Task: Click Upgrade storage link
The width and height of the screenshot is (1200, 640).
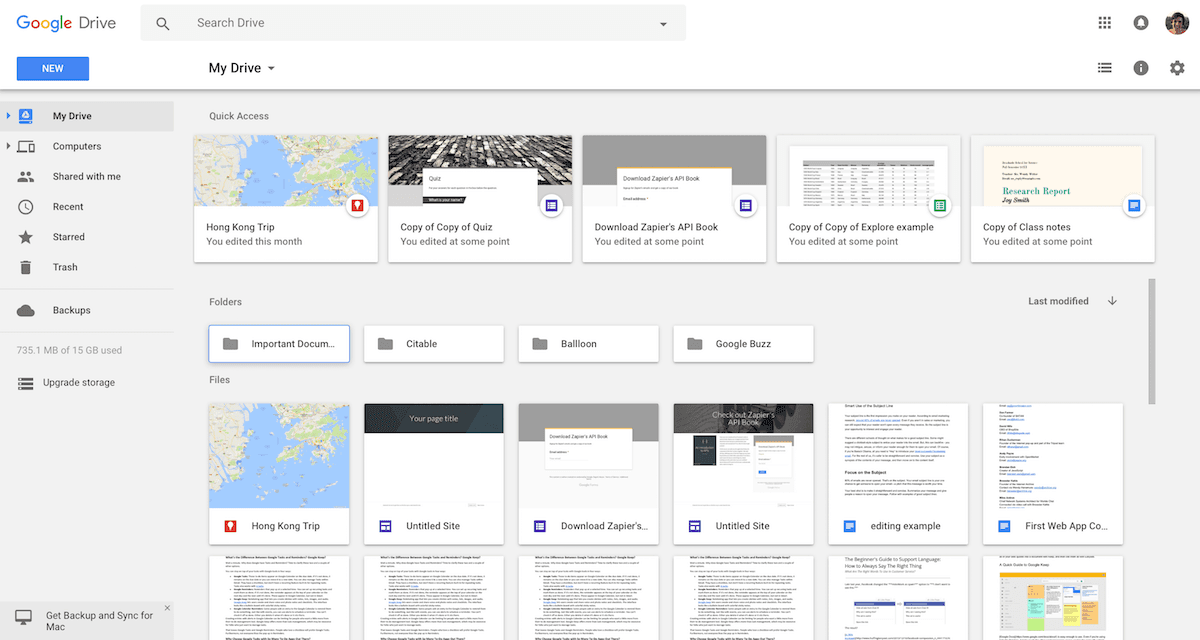Action: tap(78, 383)
